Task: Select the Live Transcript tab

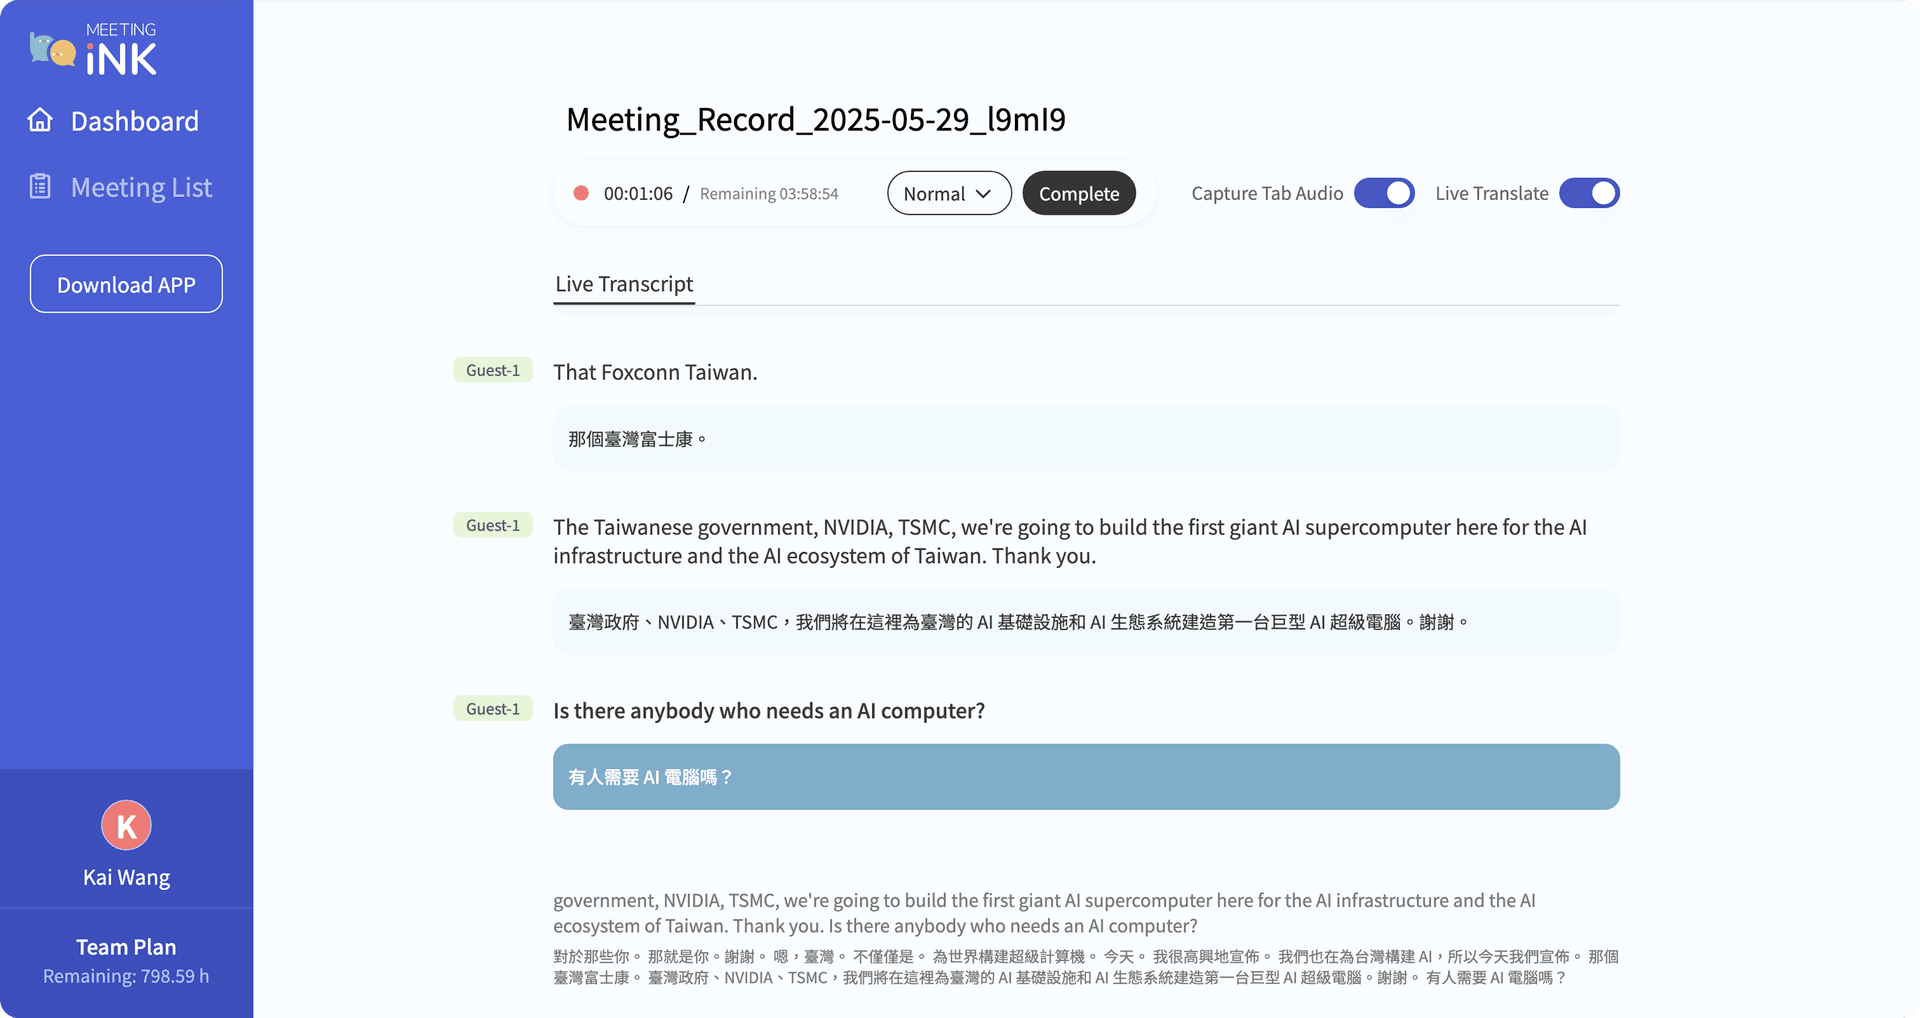Action: 624,284
